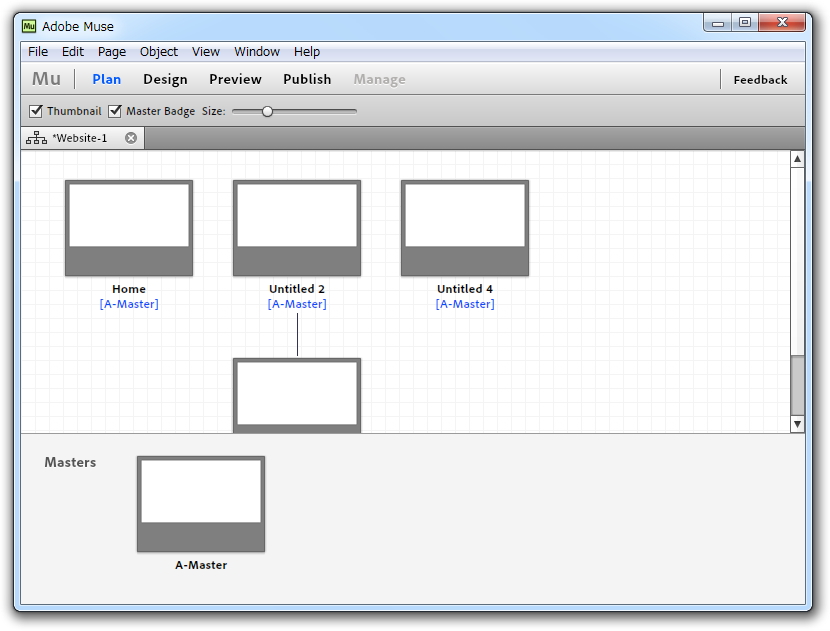This screenshot has height=631, width=830.
Task: Click the [A-Master] badge under Home
Action: 129,304
